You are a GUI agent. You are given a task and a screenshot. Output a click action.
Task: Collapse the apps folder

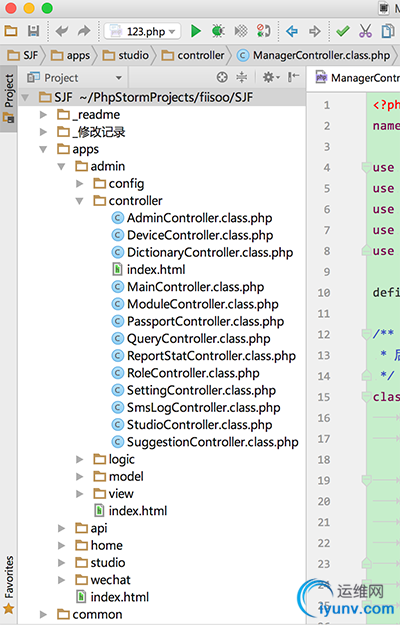[43, 149]
